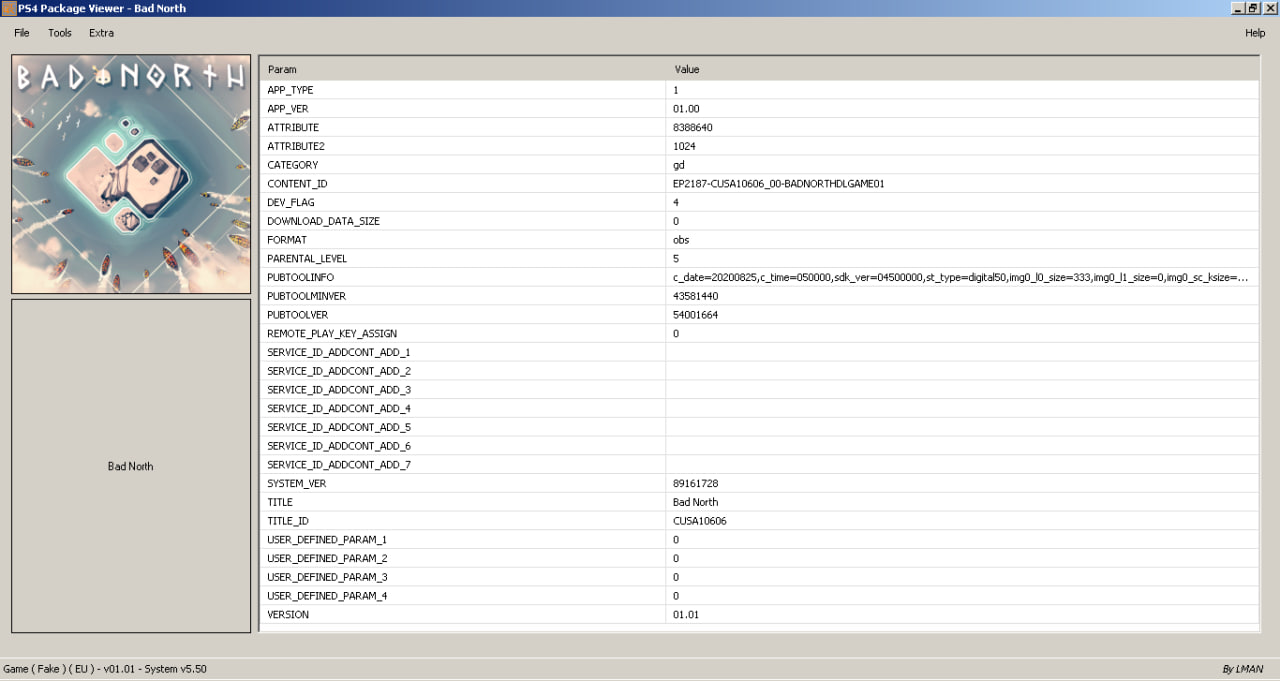Select the TITLE value Bad North
1280x681 pixels.
[695, 502]
